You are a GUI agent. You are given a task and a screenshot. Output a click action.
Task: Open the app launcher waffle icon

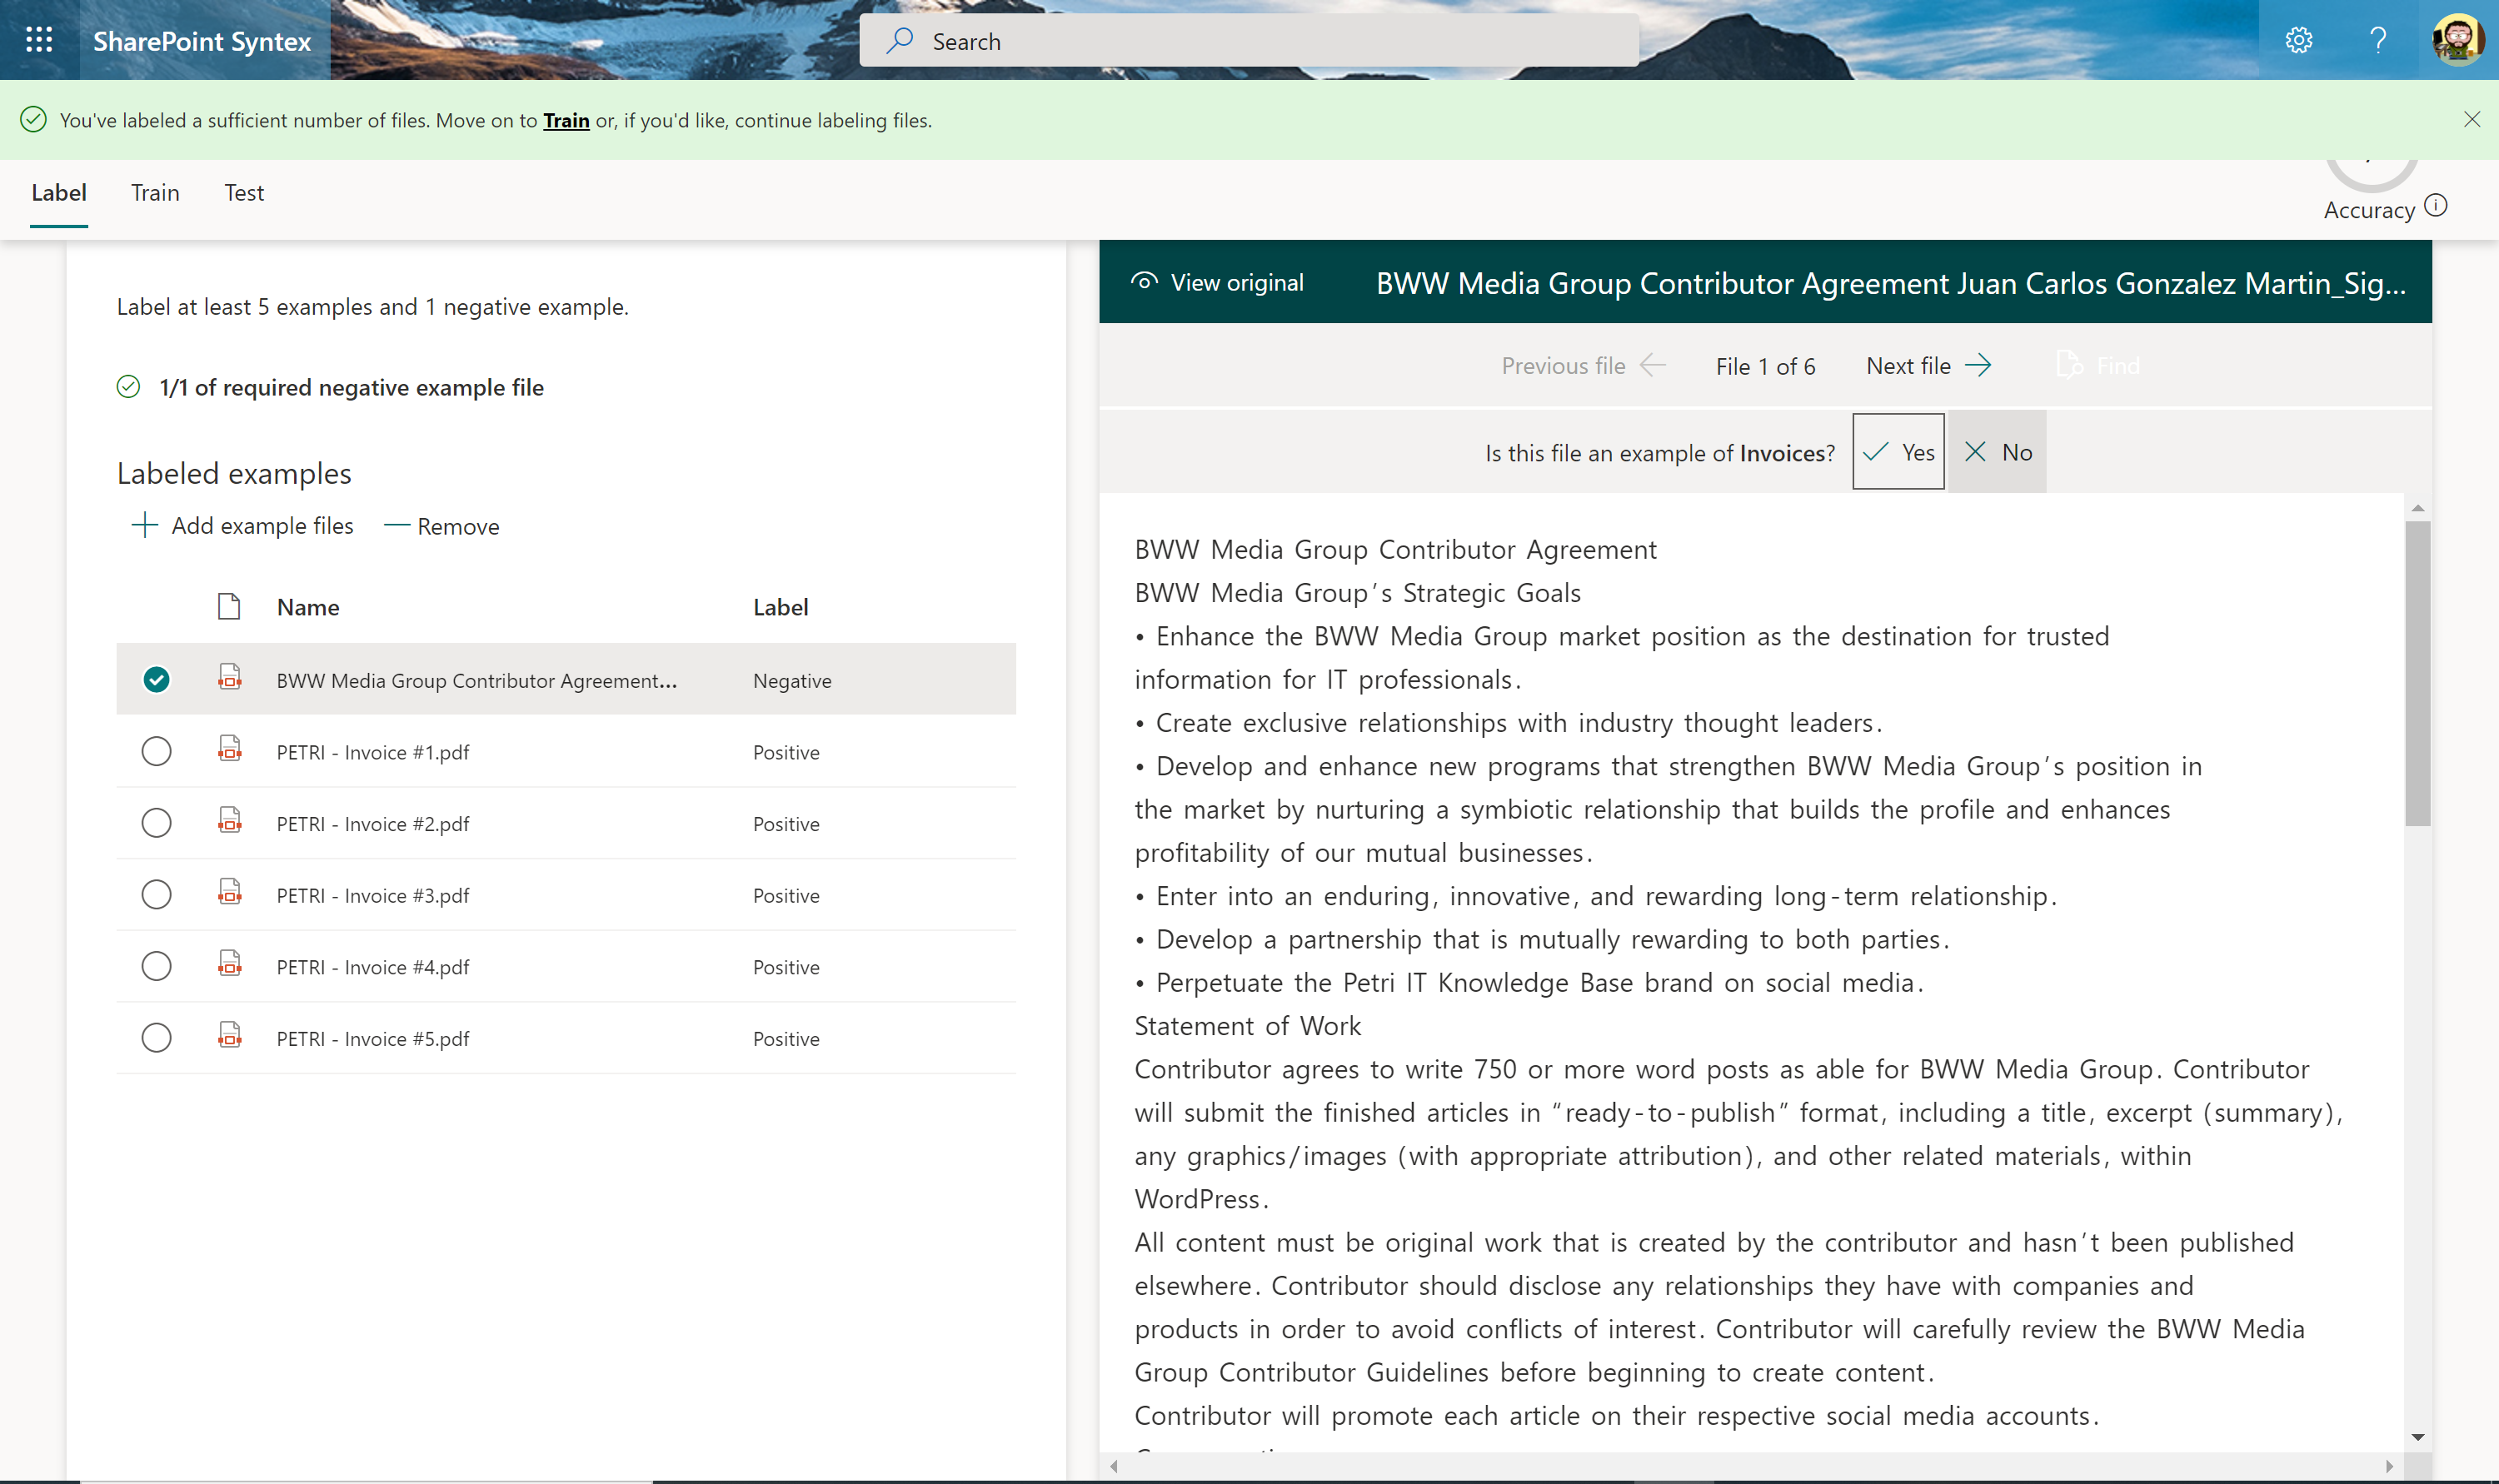39,40
